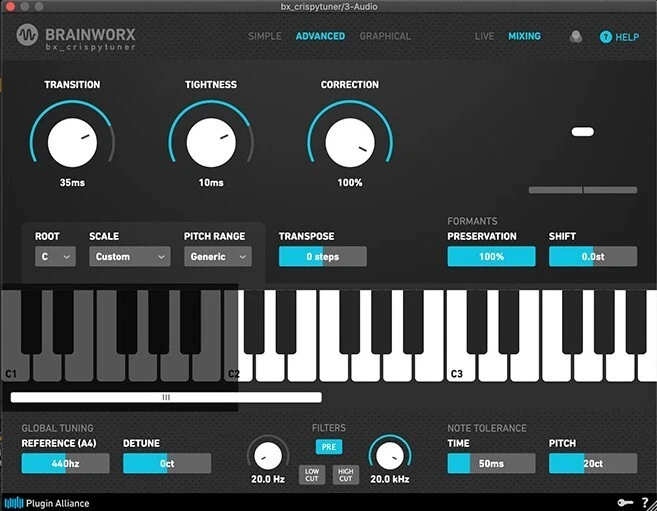Click the TRANSPOSE 0 steps slider

[x=323, y=256]
